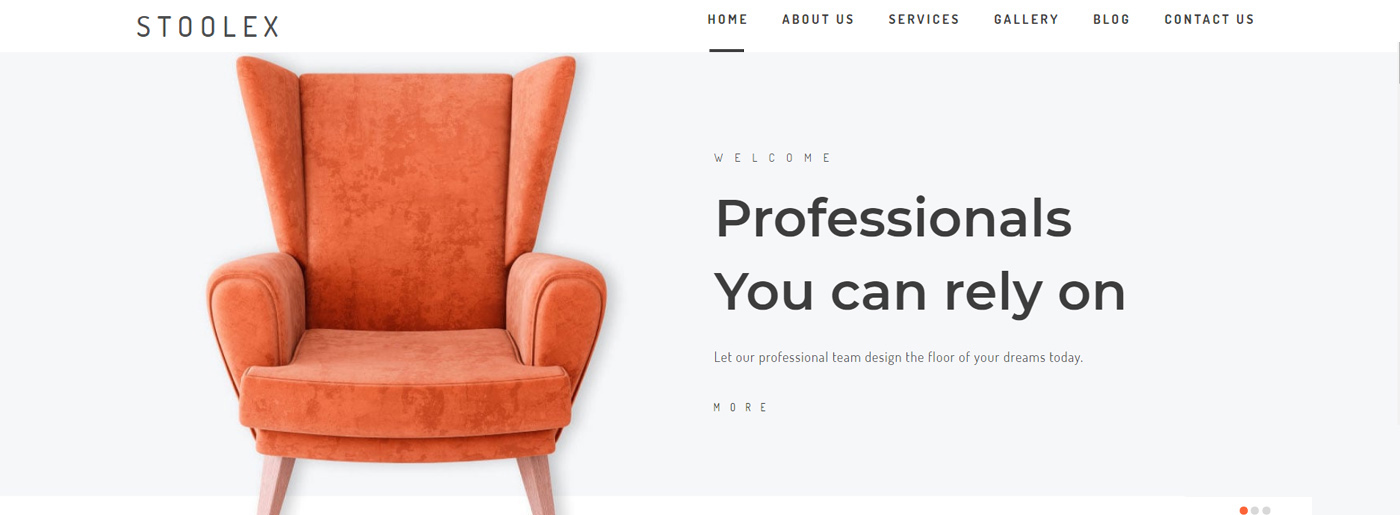Click the 'Professionals' headline line
Viewport: 1400px width, 515px height.
click(x=893, y=219)
